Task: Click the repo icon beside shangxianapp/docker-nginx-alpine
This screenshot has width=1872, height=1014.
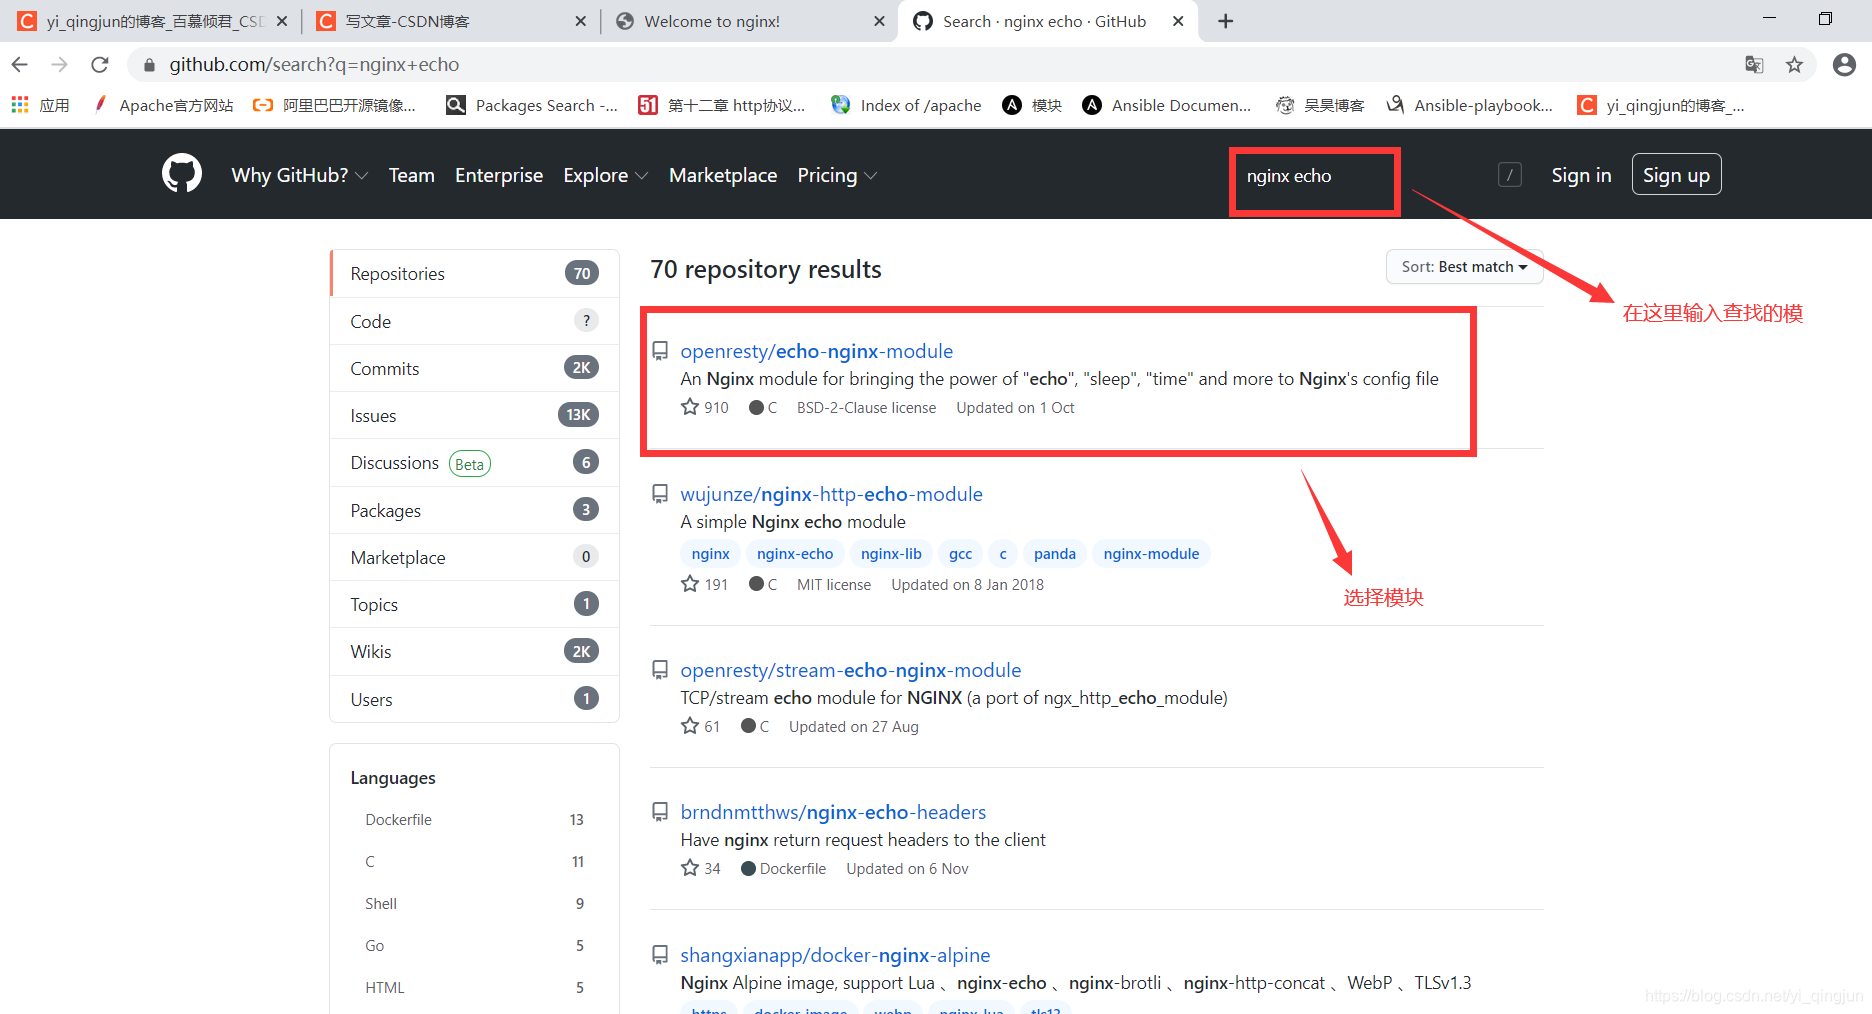Action: coord(660,955)
